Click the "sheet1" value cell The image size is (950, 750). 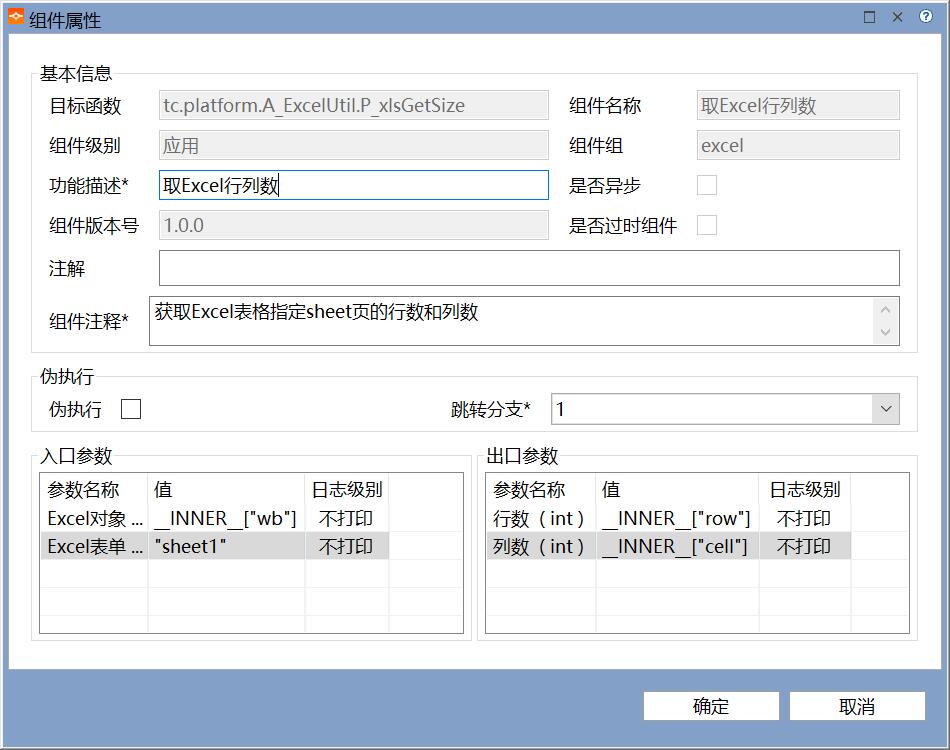coord(226,546)
